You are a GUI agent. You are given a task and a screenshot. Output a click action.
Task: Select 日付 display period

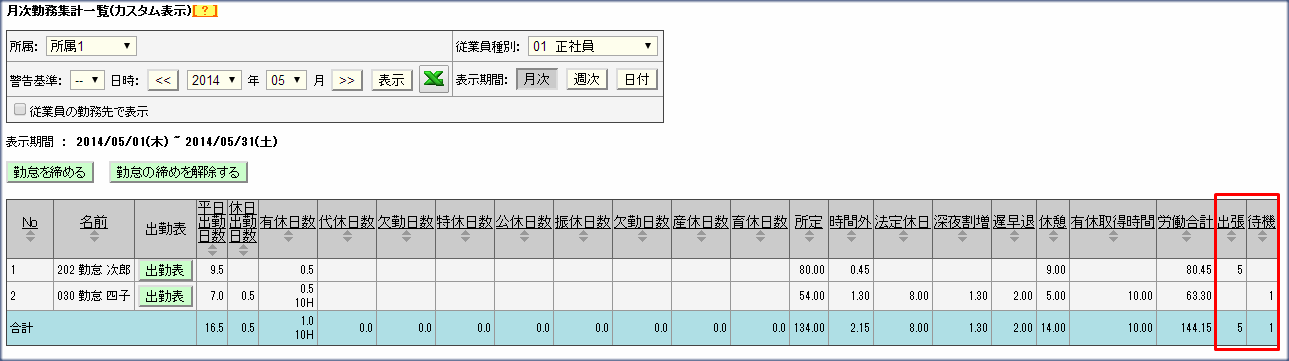(x=637, y=80)
